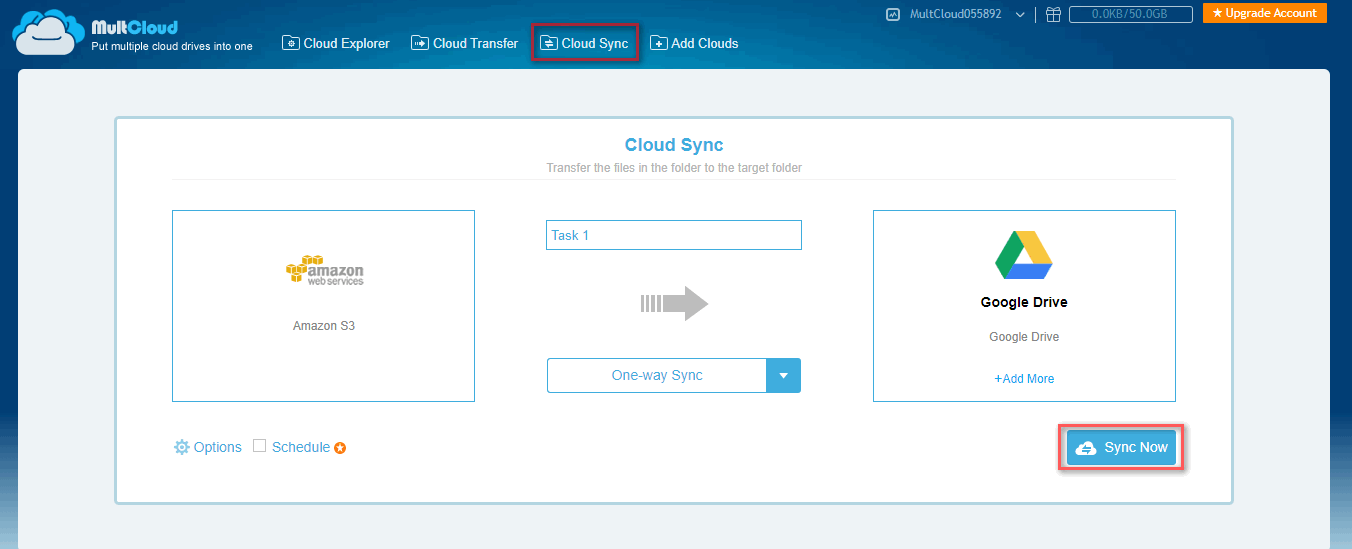Click the blue arrow of sync dropdown
The image size is (1352, 549).
[x=784, y=376]
